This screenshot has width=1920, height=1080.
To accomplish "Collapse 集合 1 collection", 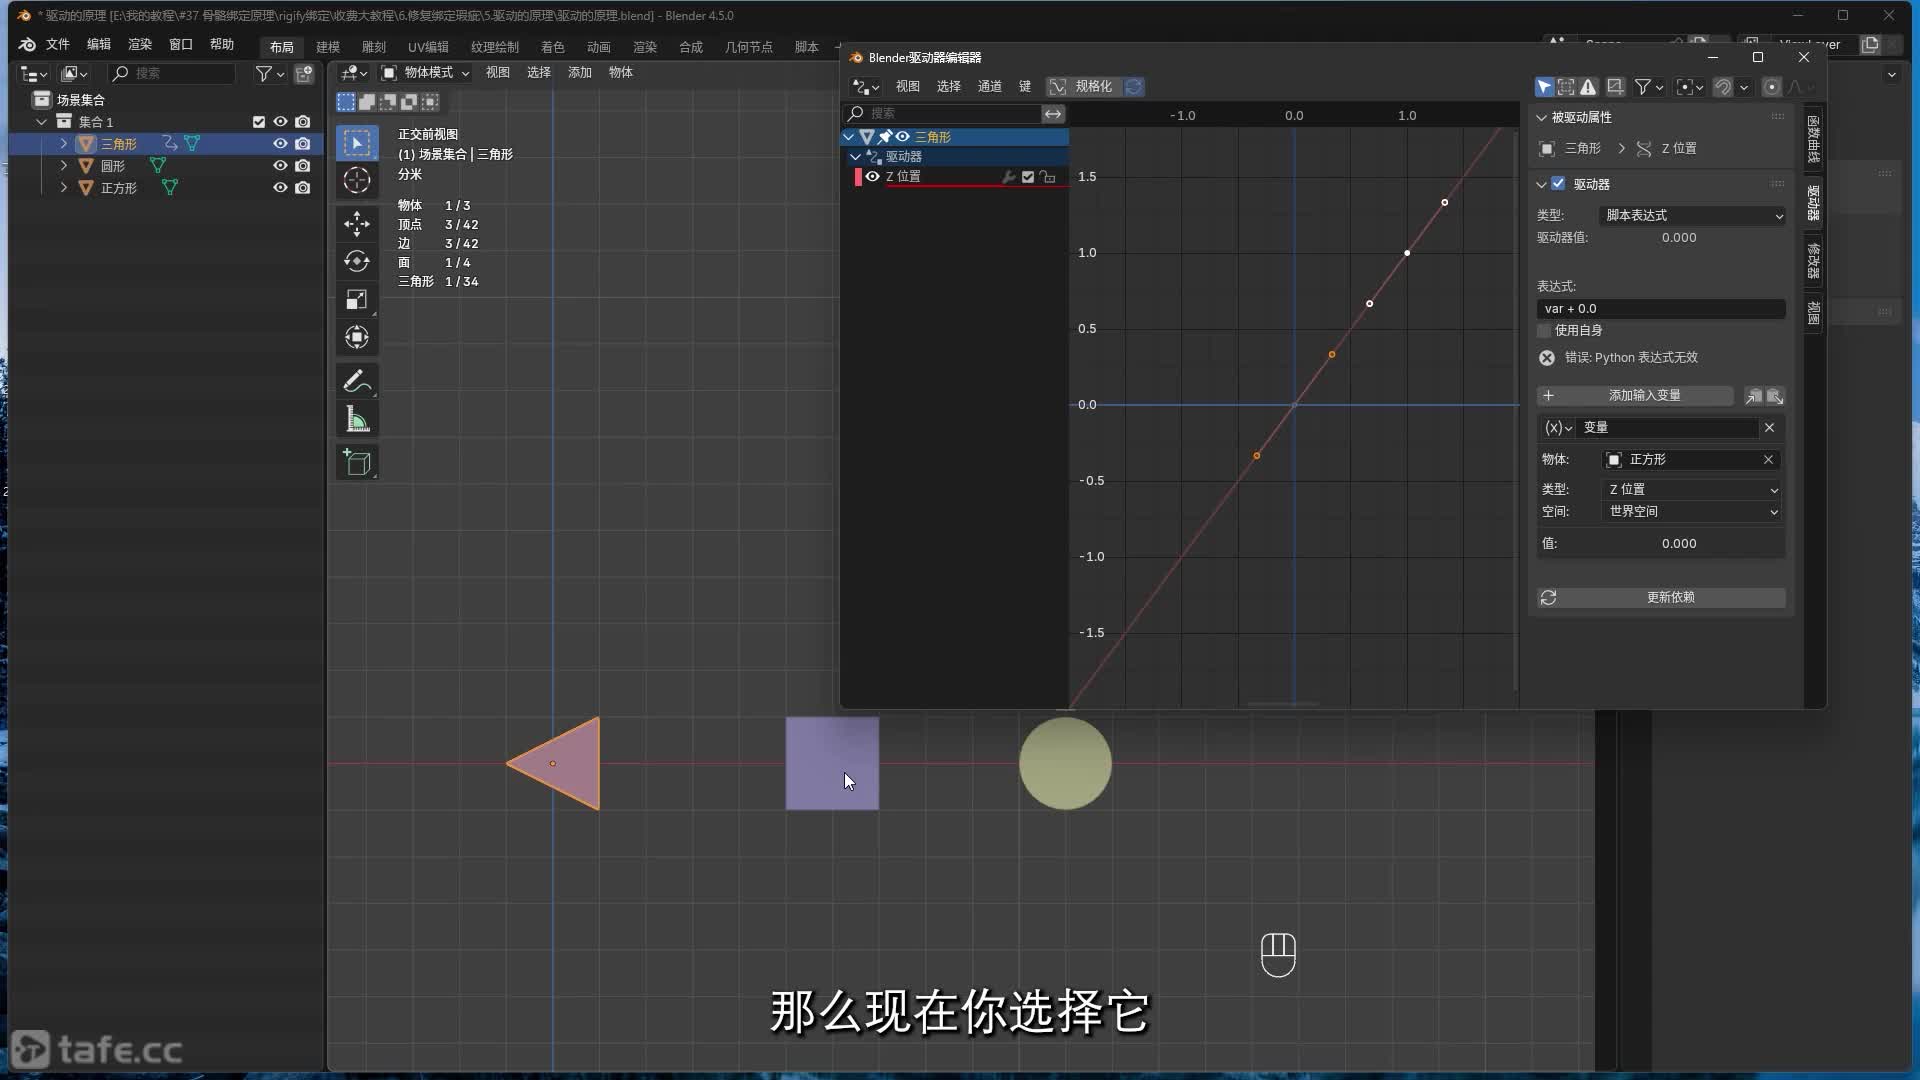I will [x=42, y=122].
